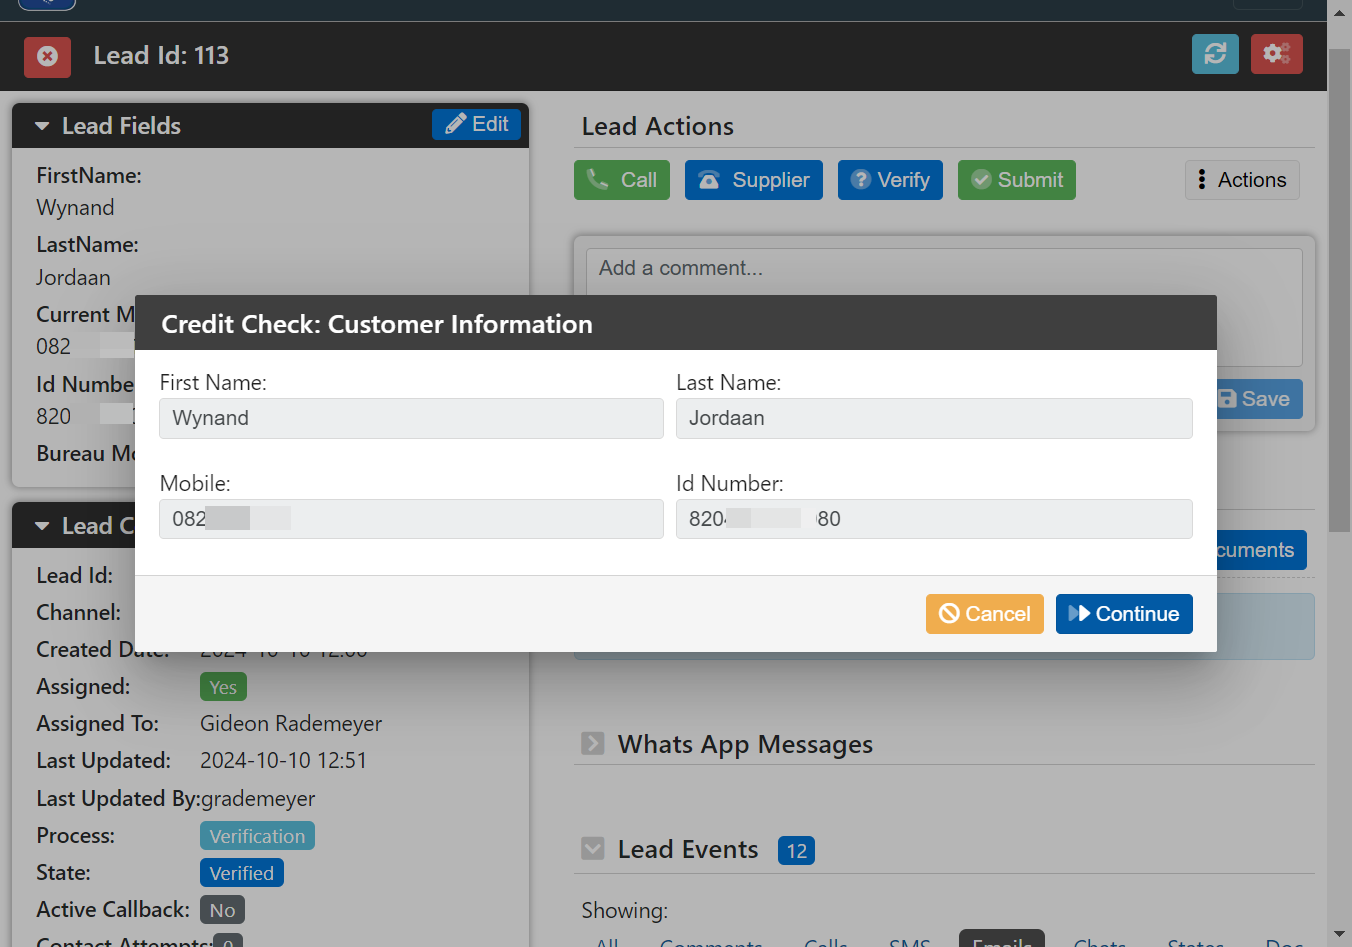Viewport: 1352px width, 947px height.
Task: Open the red settings gears button
Action: [1277, 54]
